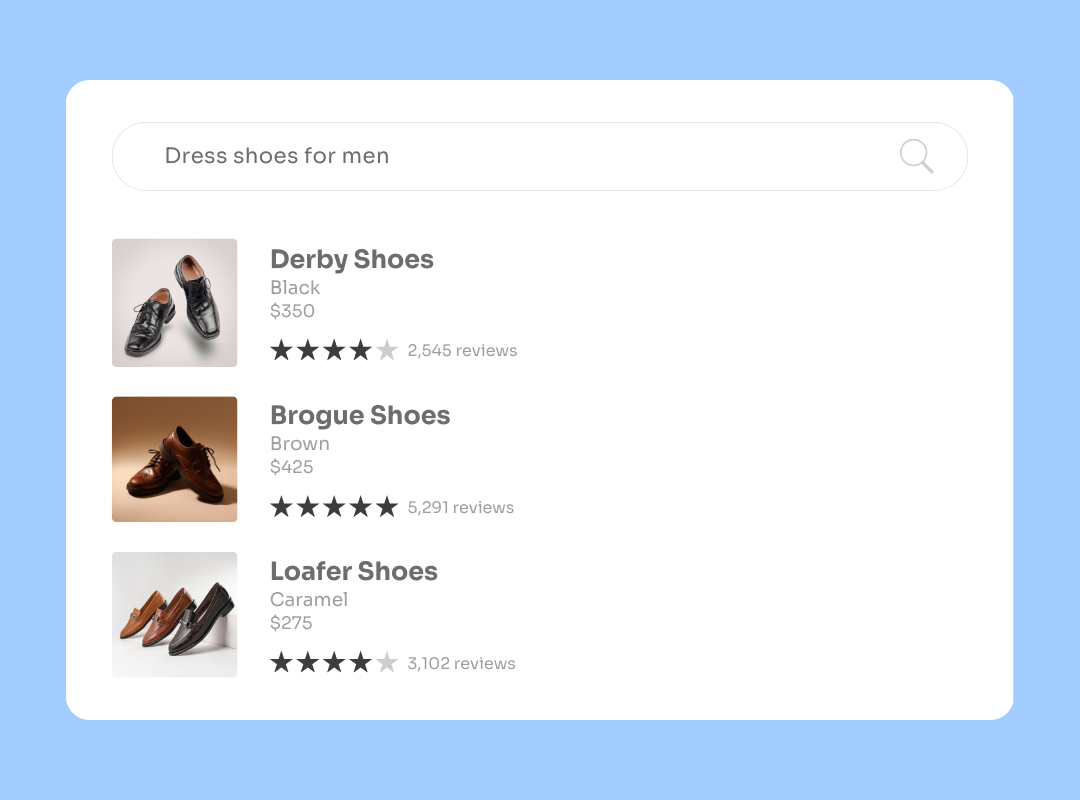Click the magnifying glass search icon

point(916,156)
